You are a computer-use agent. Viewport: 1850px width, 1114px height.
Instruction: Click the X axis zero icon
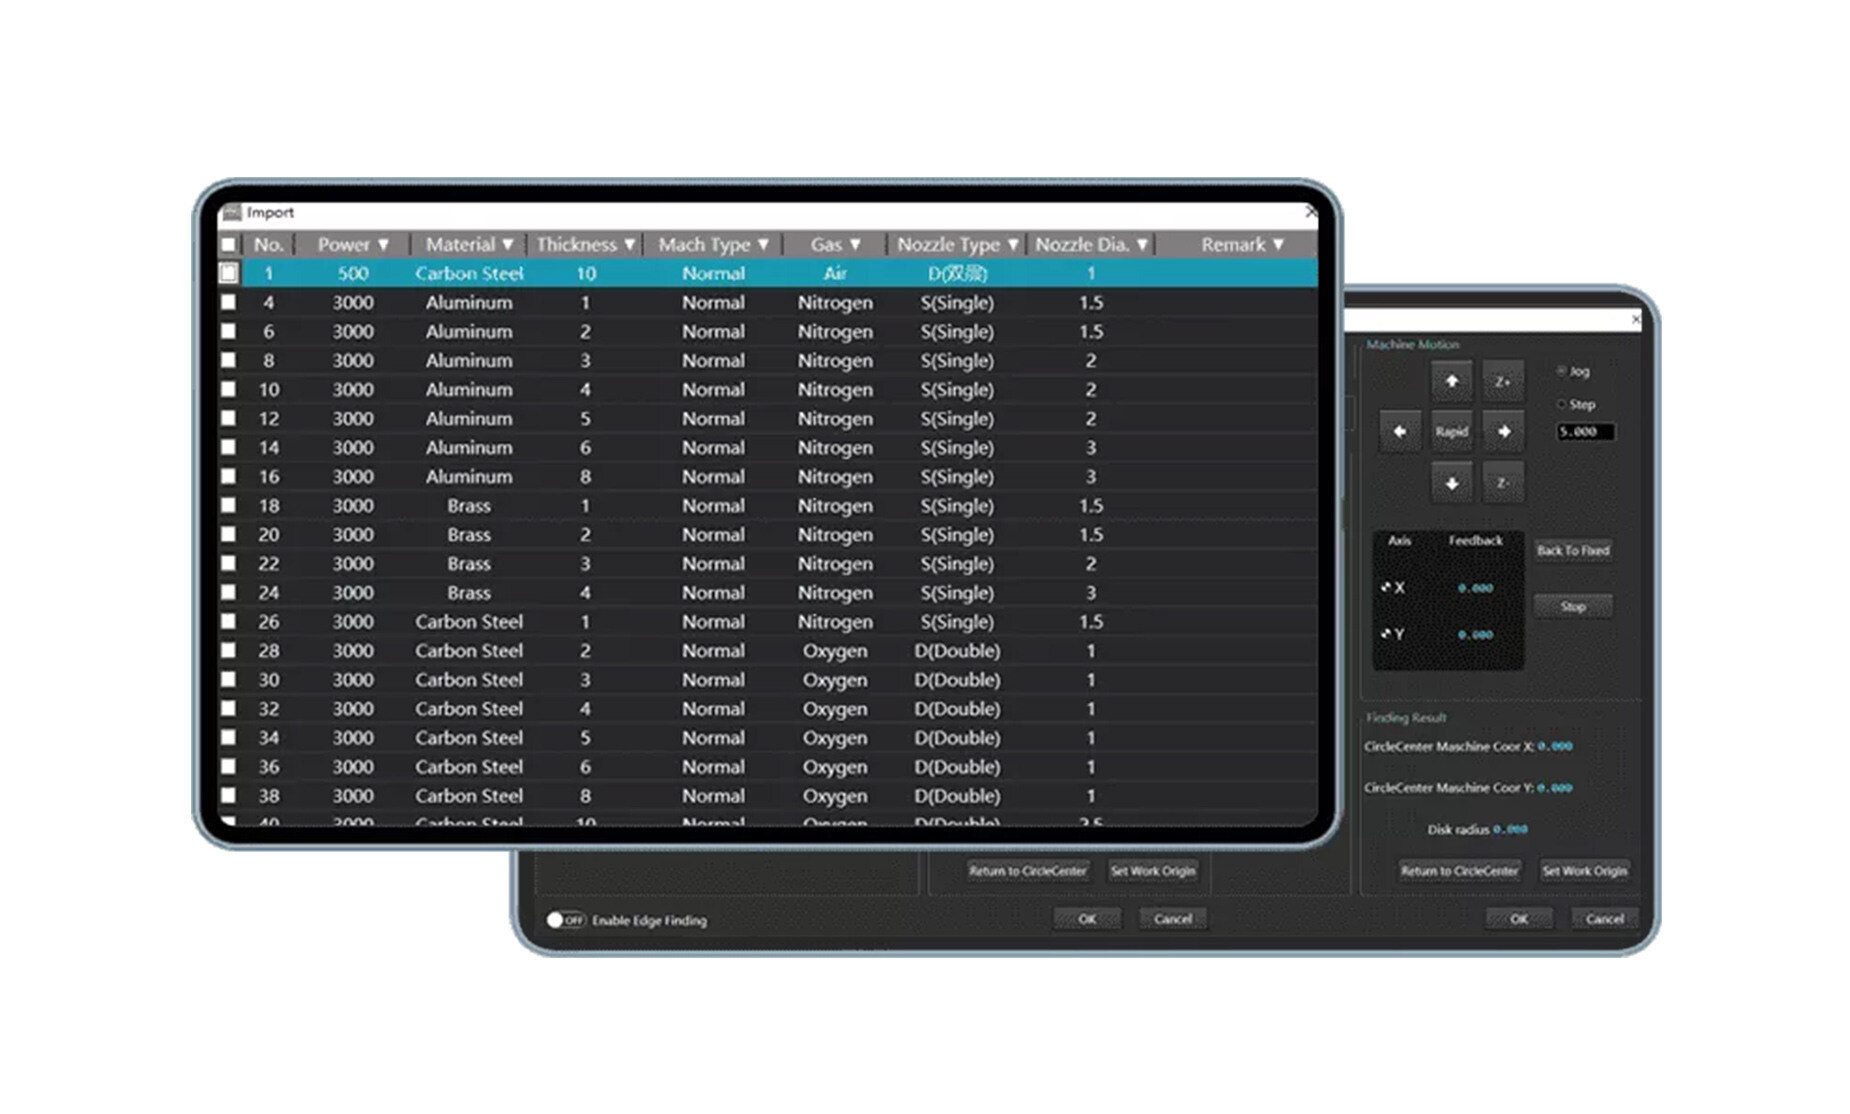click(x=1386, y=588)
